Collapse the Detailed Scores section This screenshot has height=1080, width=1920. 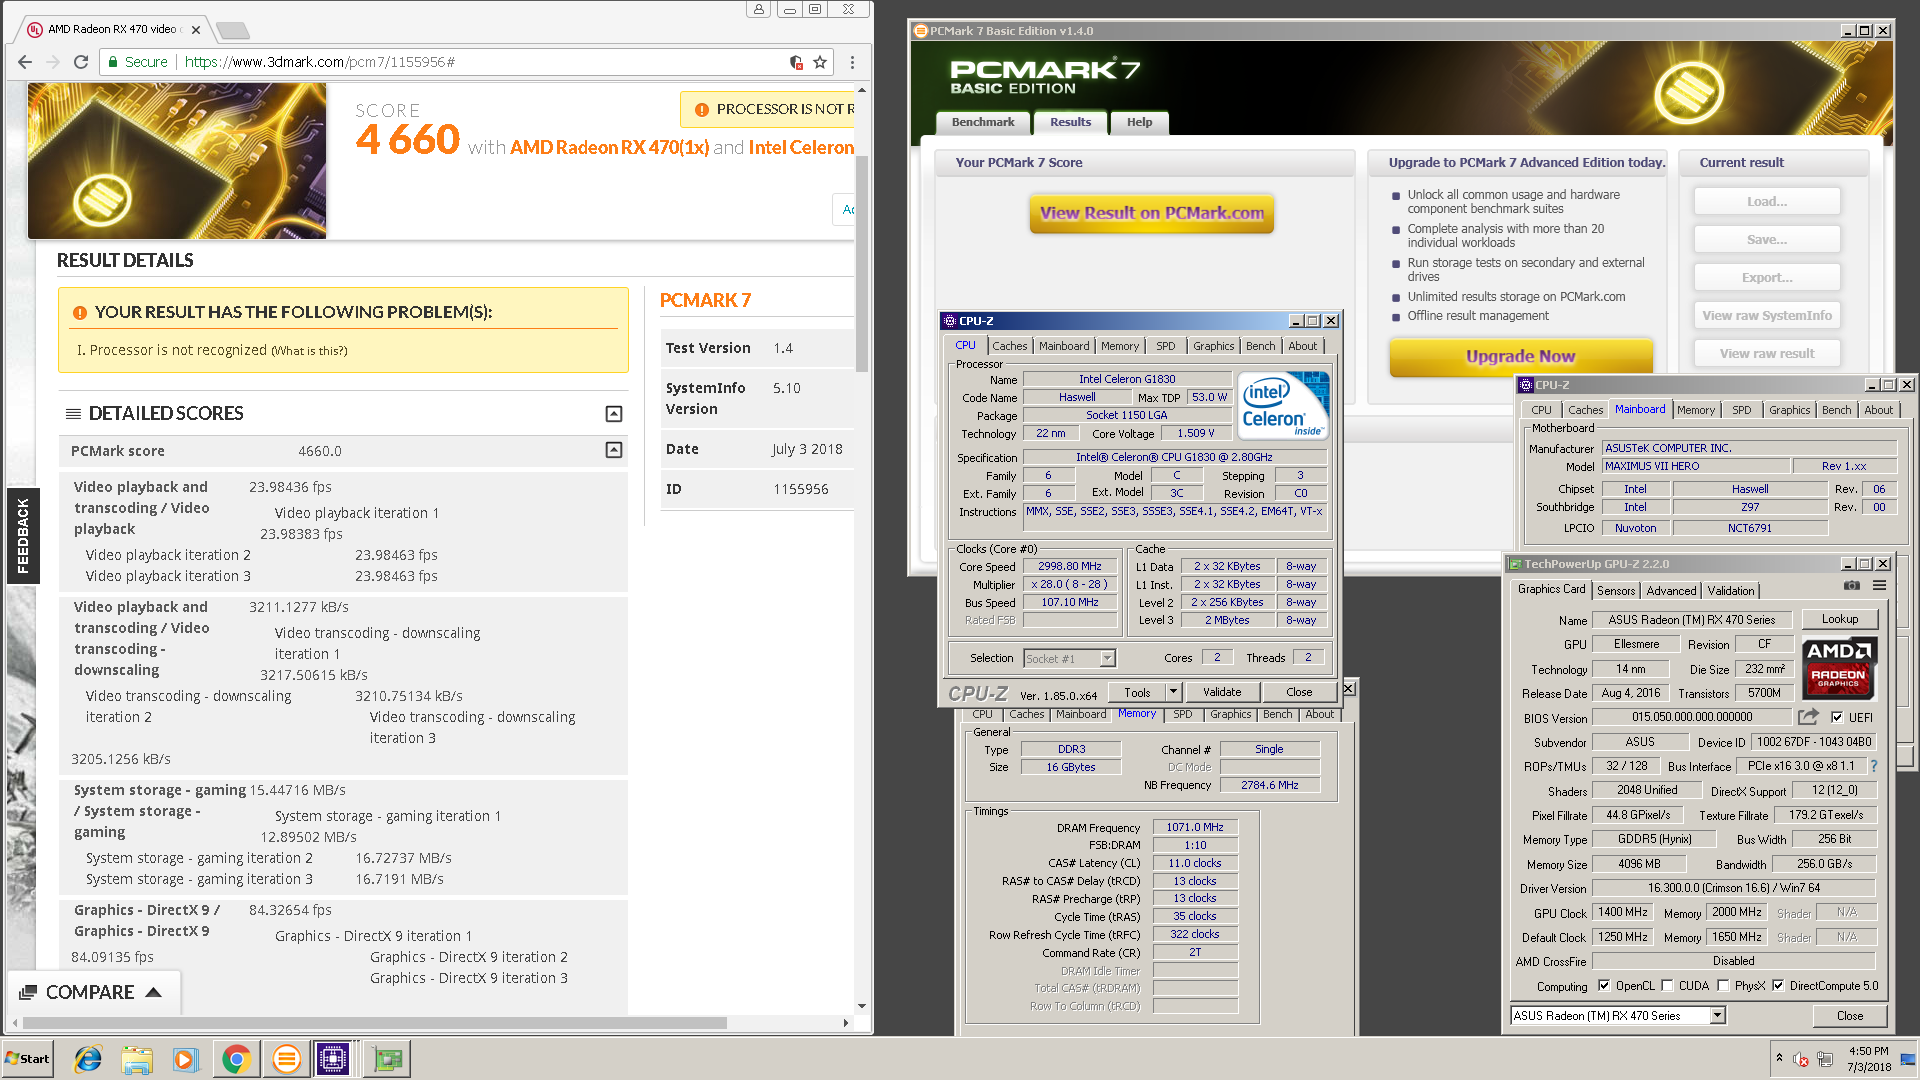(614, 414)
